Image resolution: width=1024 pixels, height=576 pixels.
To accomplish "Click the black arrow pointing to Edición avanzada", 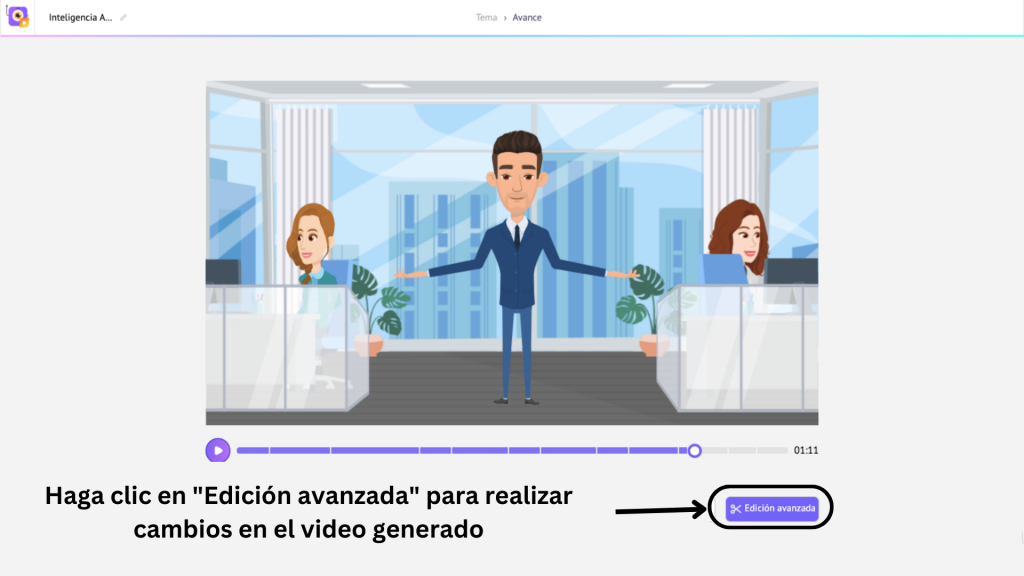I will pos(660,511).
